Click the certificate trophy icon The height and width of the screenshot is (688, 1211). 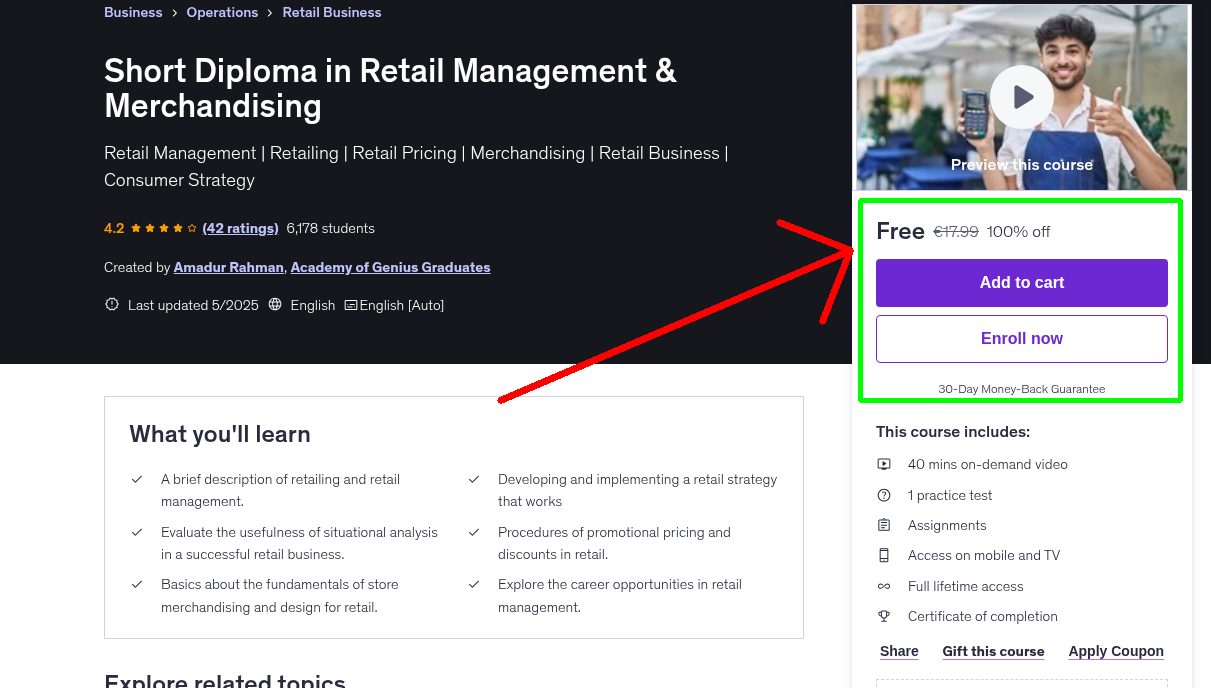[884, 616]
